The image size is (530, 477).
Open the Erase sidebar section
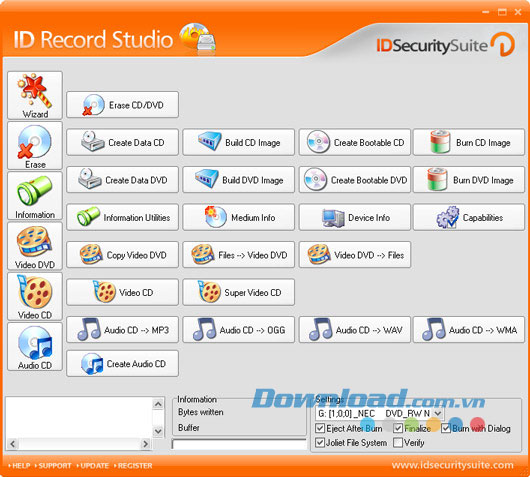[x=35, y=146]
